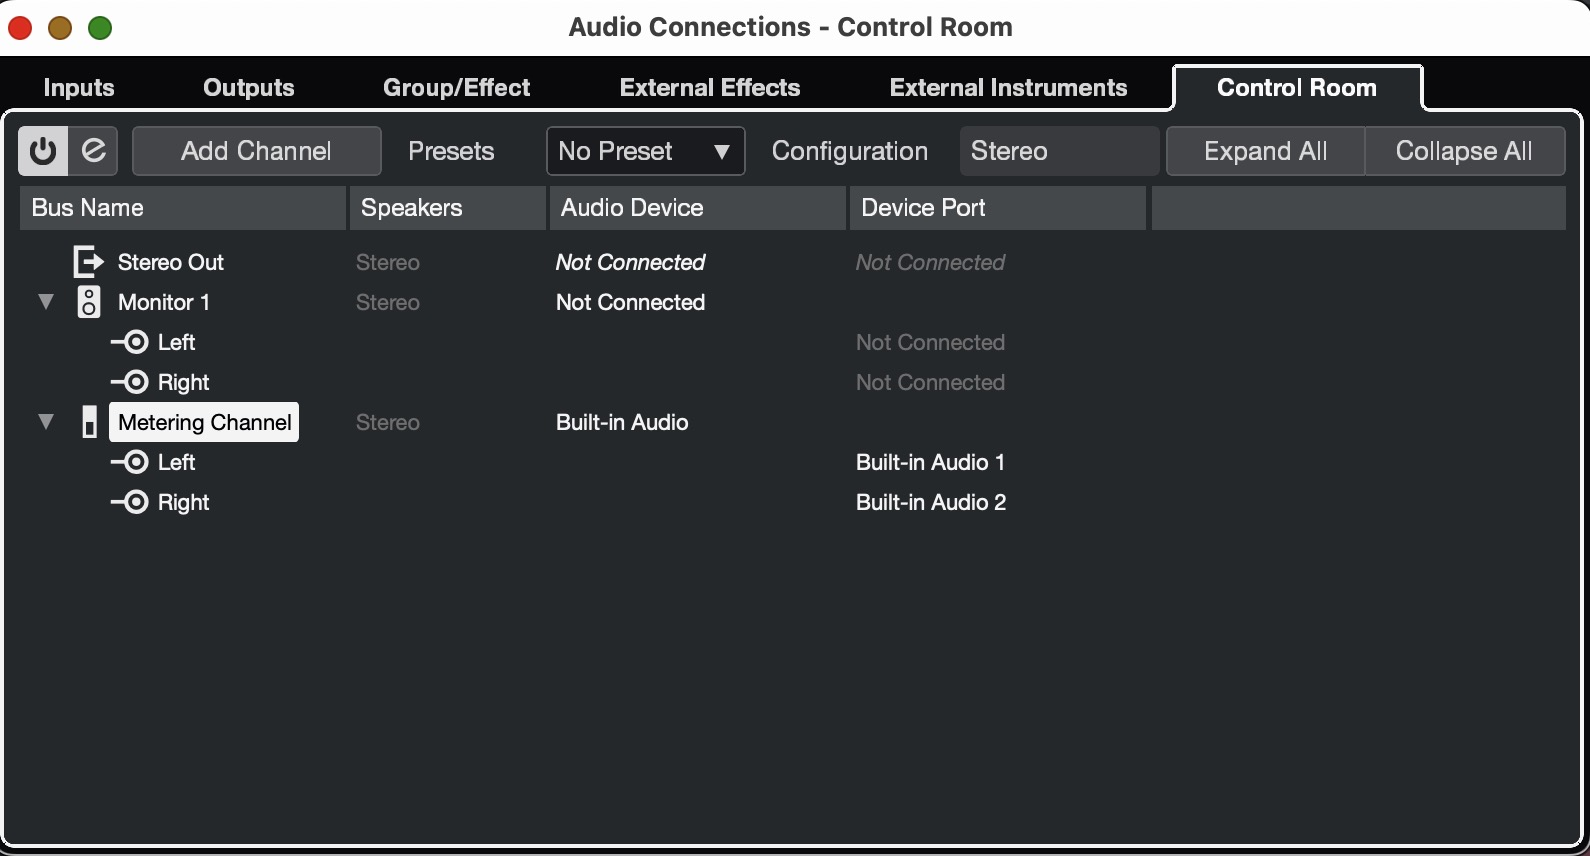Screen dimensions: 1590x856
Task: Toggle the Control Room power button
Action: (x=43, y=151)
